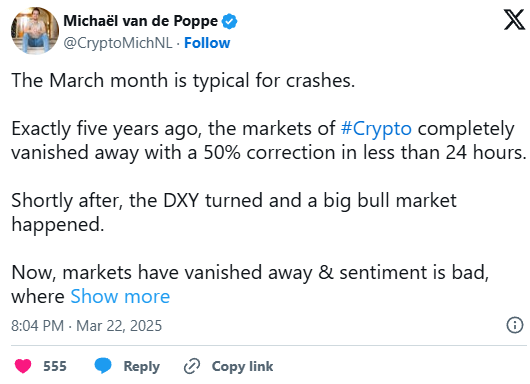Click the paragraph starting 'Exactly five years ago'
Screen dimensions: 530x384
[269, 141]
